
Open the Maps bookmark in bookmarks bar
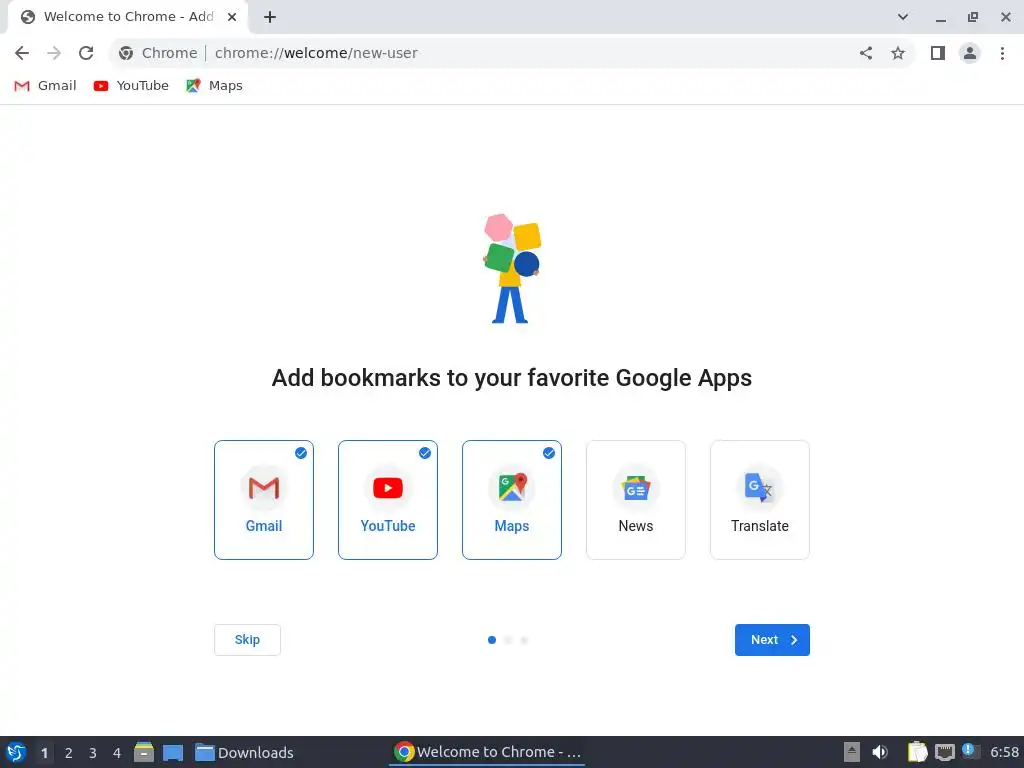[214, 86]
